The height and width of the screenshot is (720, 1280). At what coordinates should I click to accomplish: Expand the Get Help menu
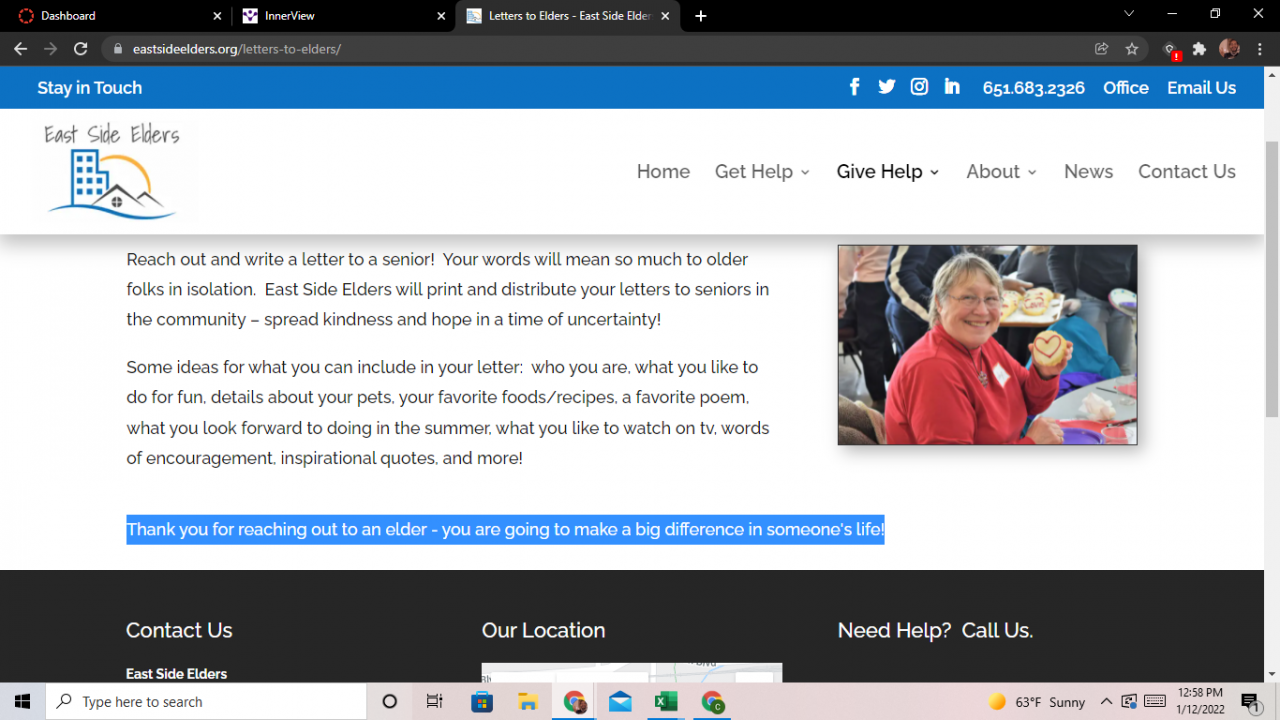pos(762,172)
